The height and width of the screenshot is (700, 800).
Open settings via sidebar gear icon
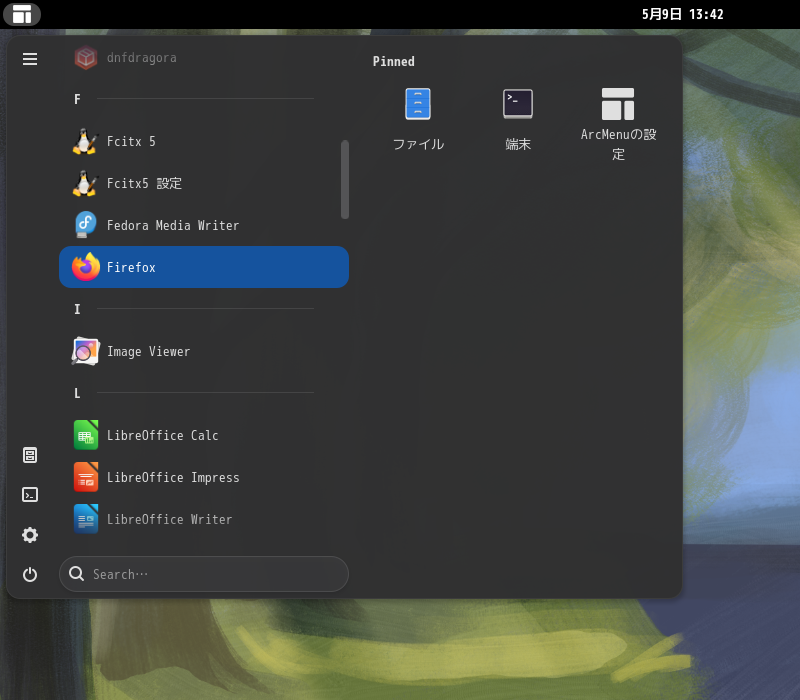30,535
